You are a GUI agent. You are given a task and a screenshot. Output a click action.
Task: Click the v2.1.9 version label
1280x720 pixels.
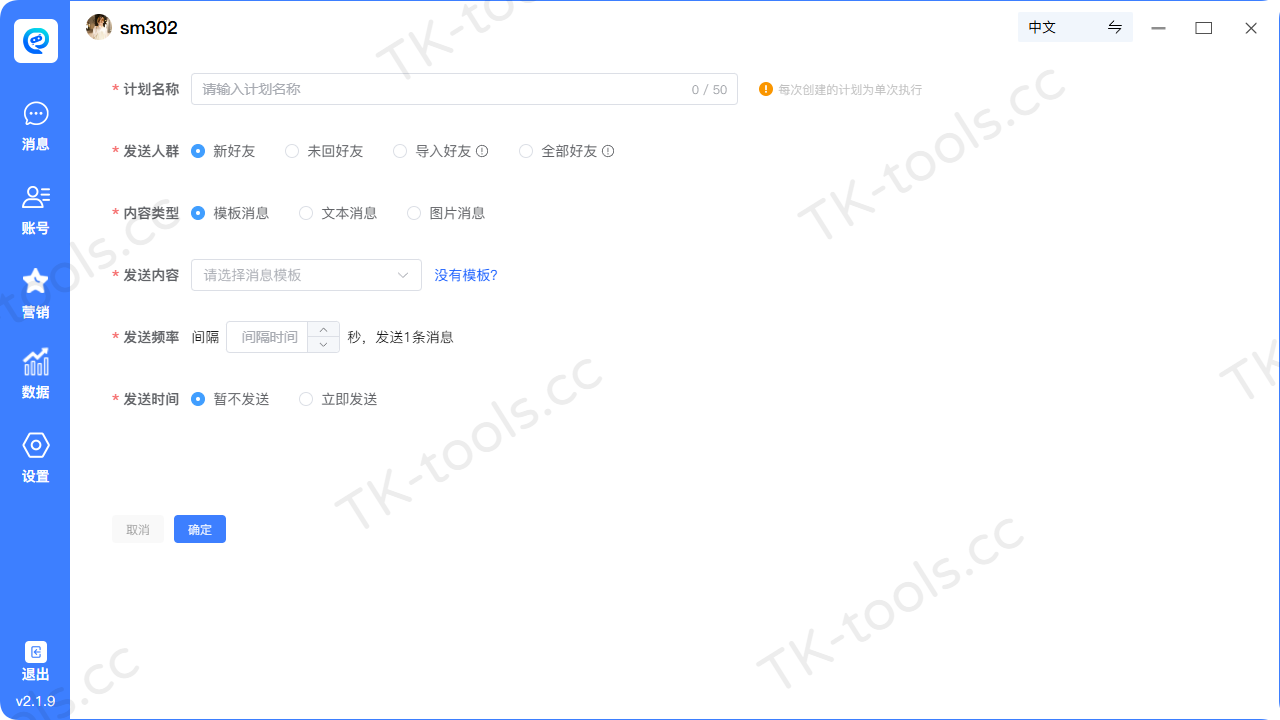[x=36, y=701]
